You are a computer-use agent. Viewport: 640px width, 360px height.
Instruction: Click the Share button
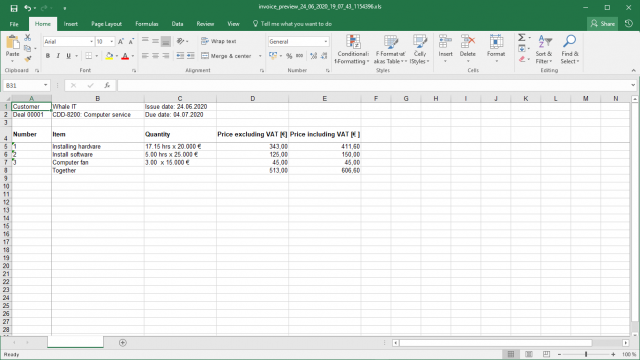[602, 24]
